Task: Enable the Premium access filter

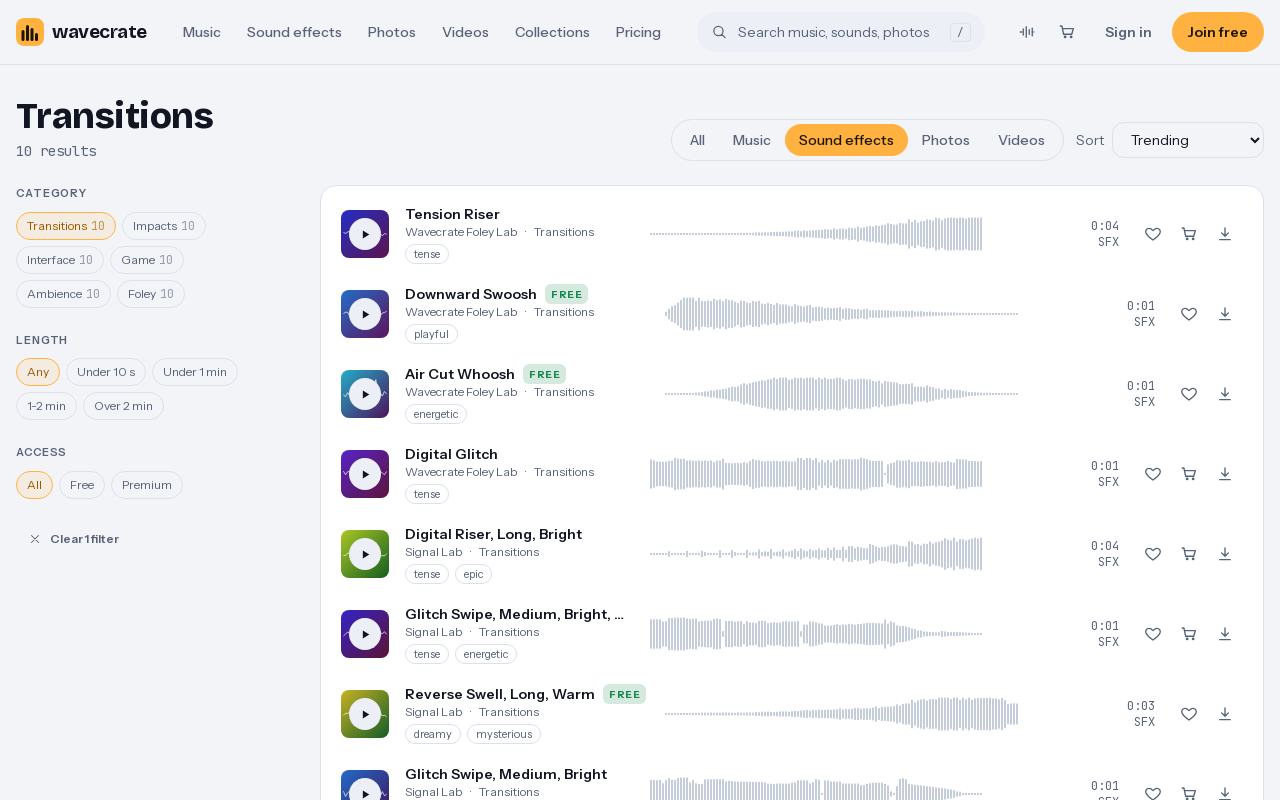Action: tap(147, 485)
